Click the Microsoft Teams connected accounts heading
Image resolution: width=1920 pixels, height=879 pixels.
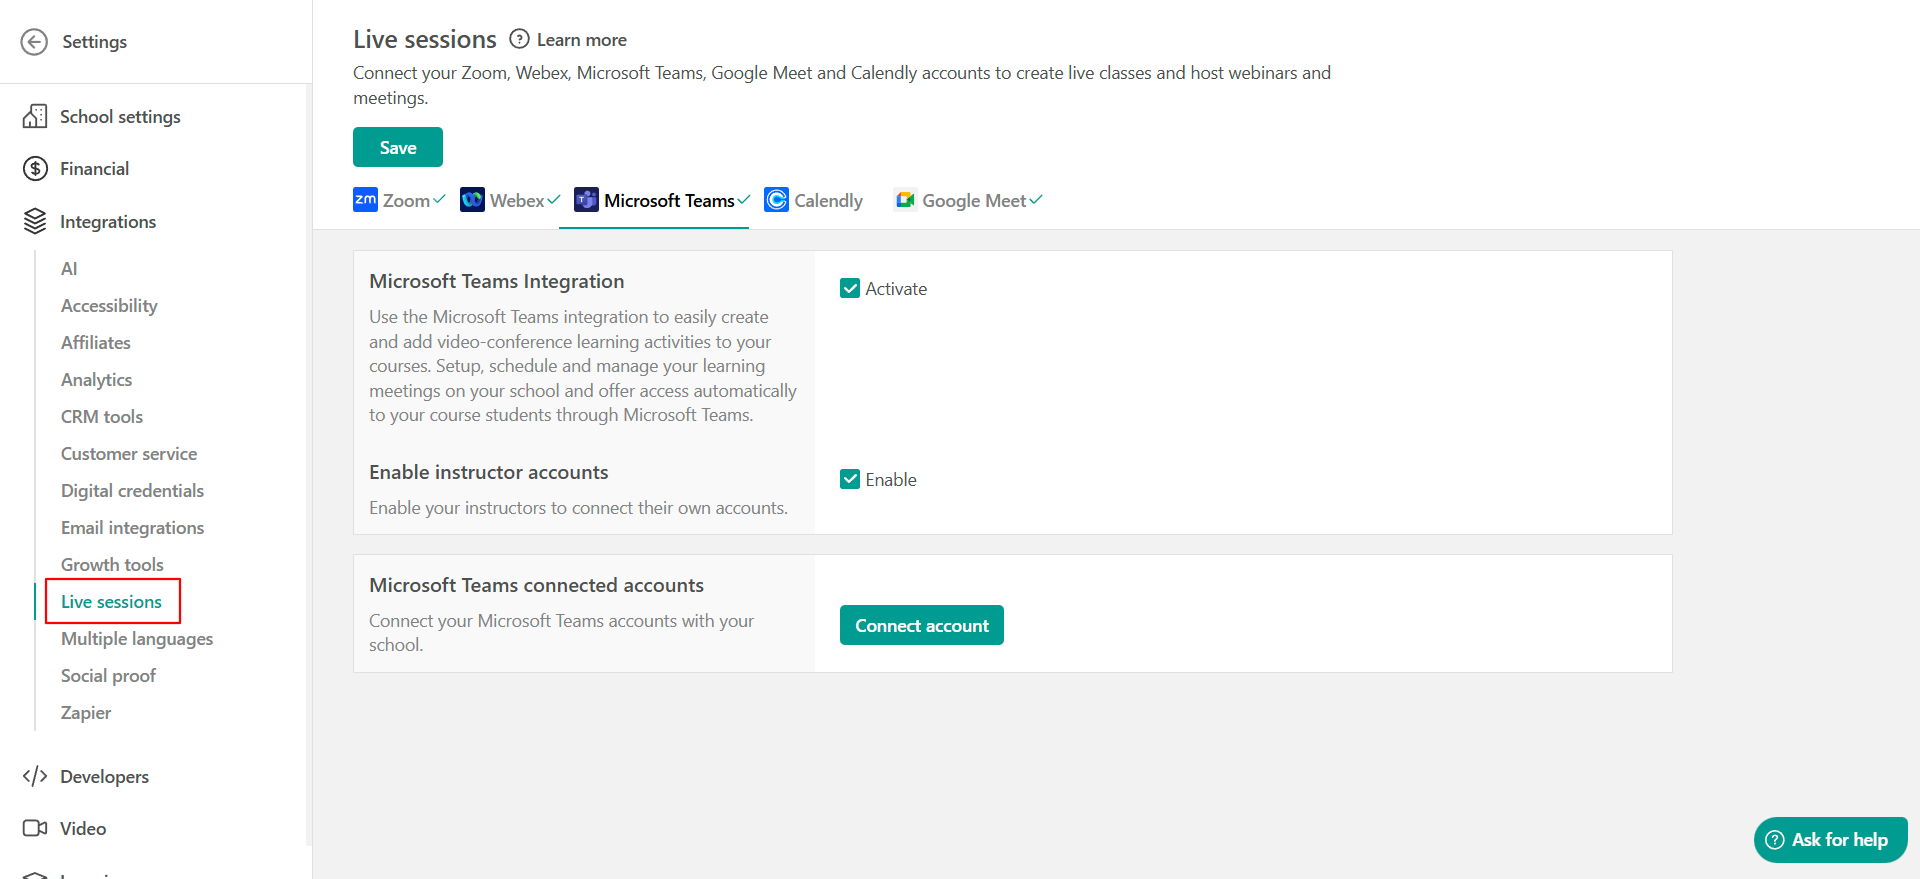click(x=536, y=585)
